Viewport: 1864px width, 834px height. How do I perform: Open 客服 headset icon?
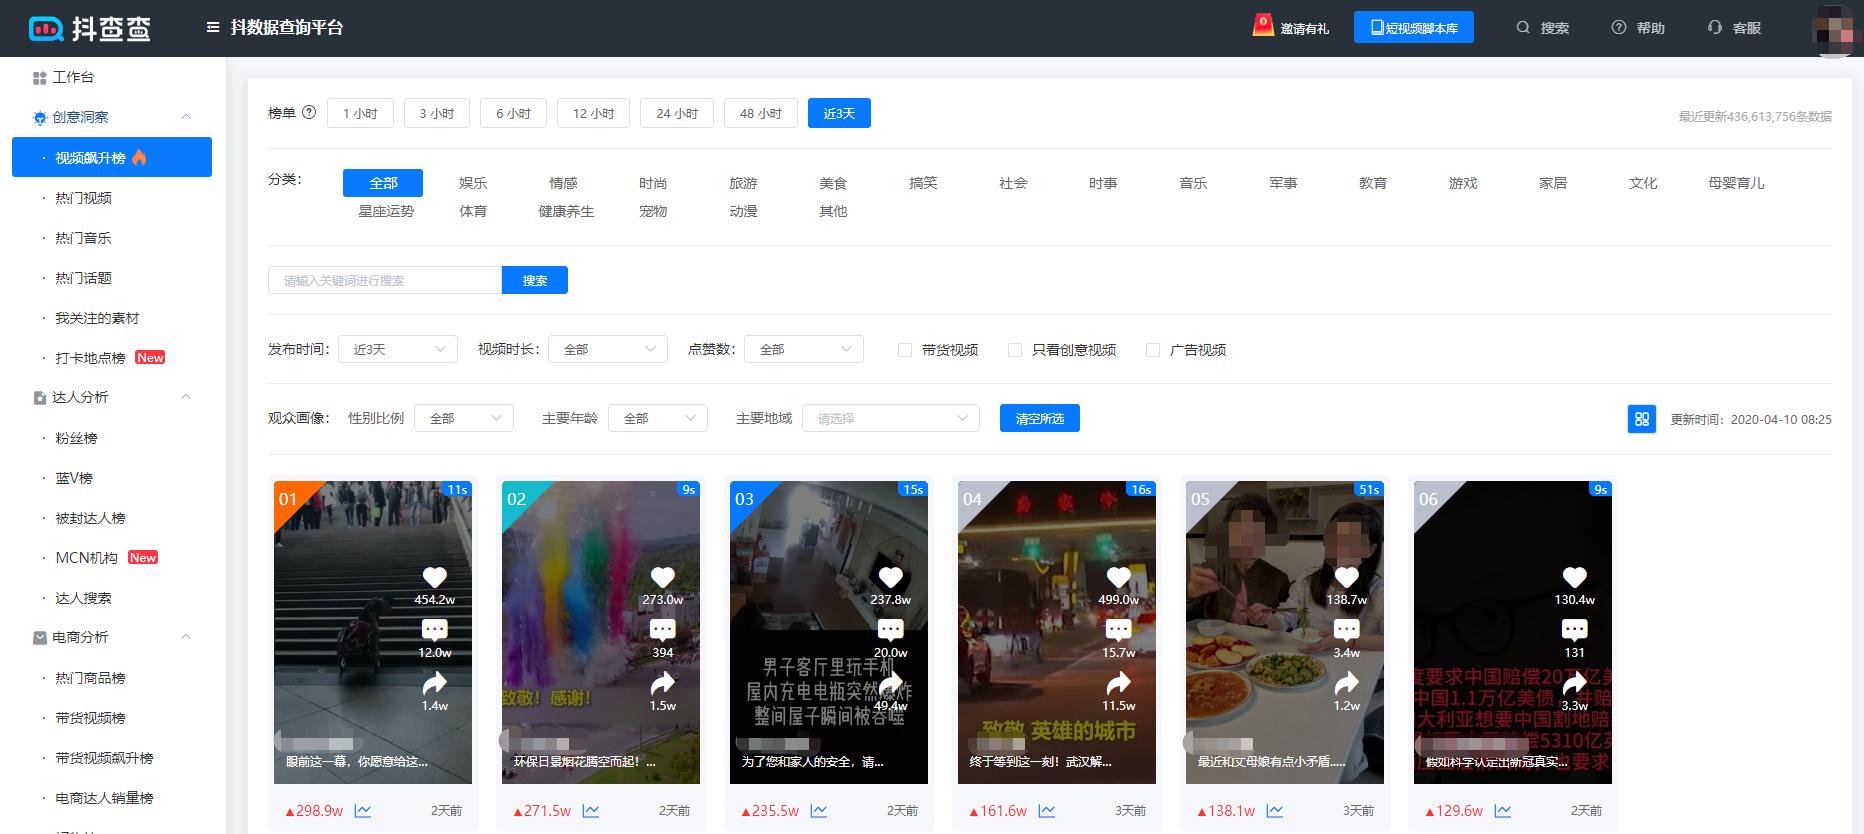pos(1715,28)
